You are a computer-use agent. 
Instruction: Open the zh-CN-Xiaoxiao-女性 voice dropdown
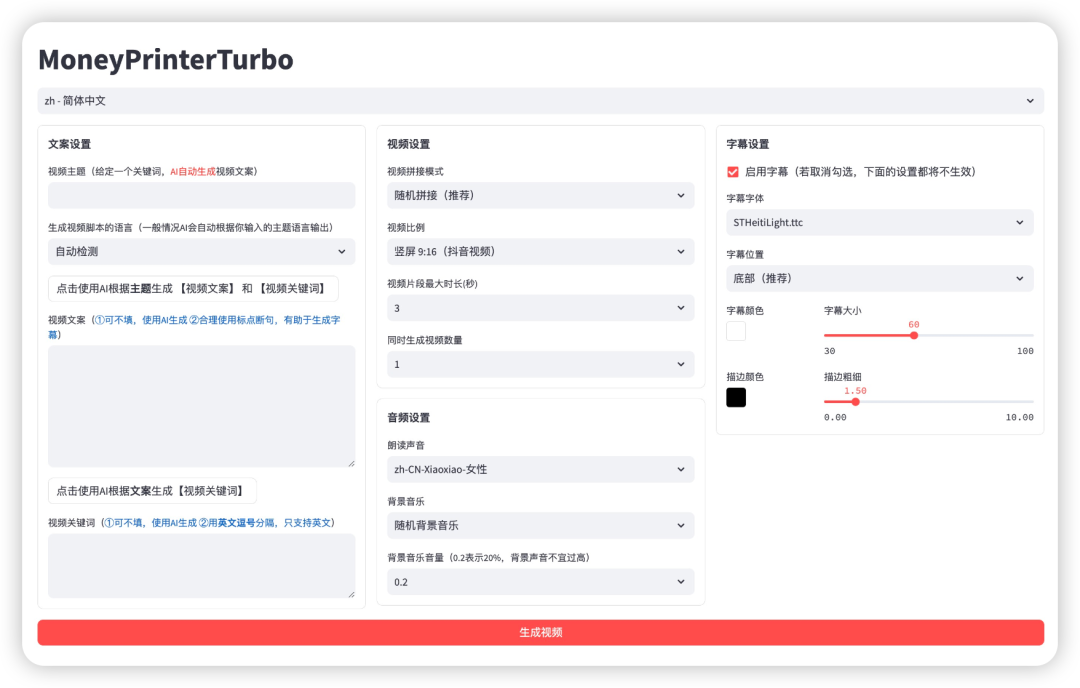[x=540, y=470]
